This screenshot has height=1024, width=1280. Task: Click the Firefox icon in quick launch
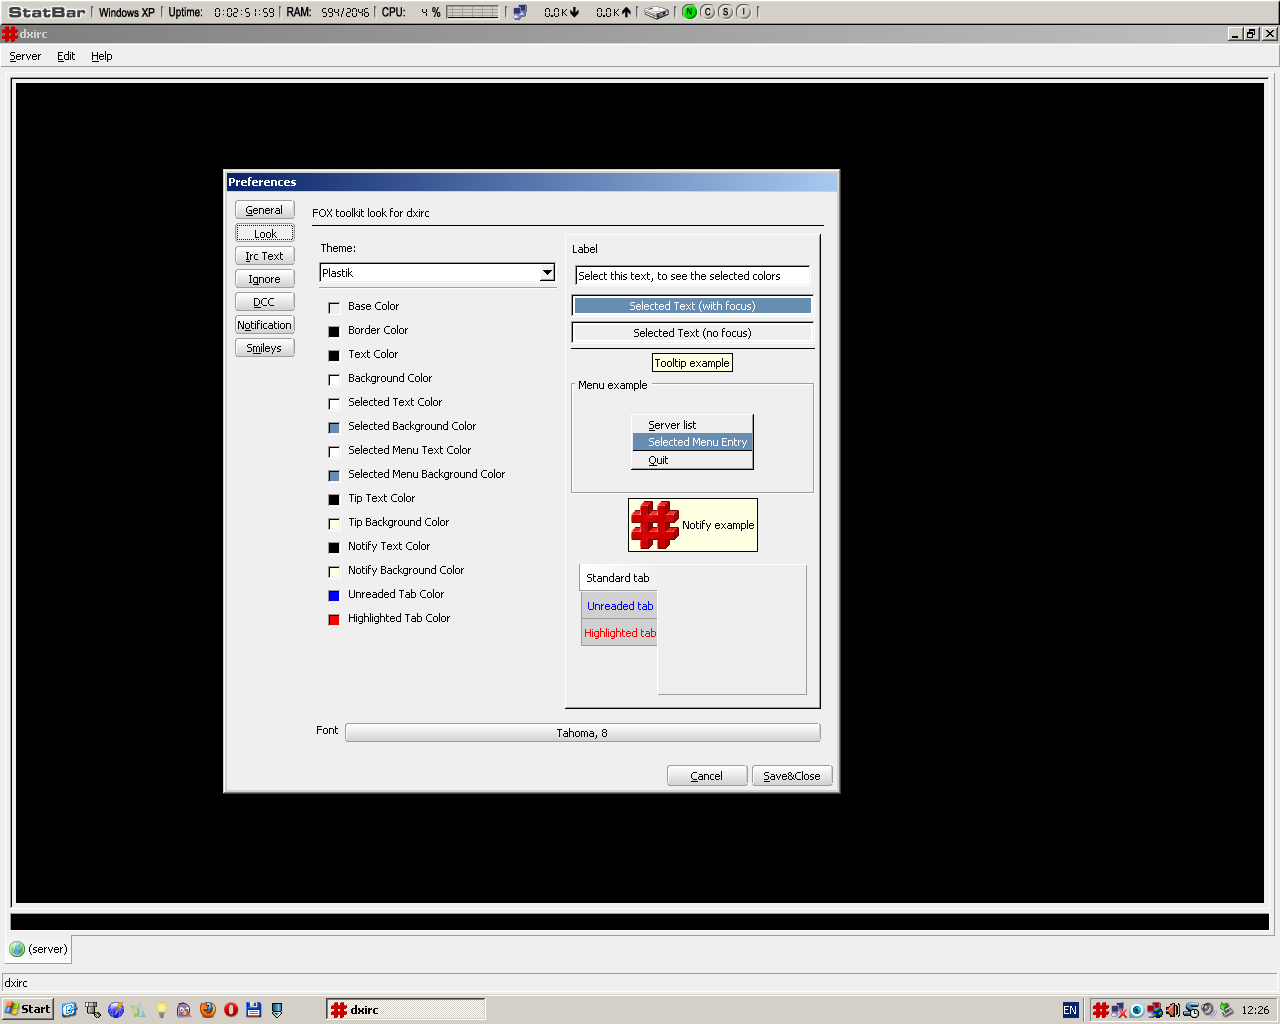coord(207,1009)
